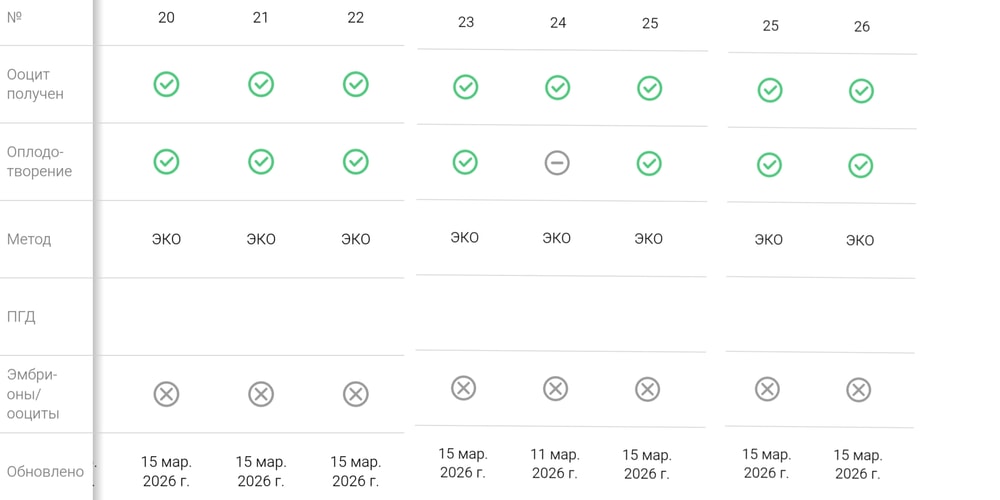Screen dimensions: 1000x500
Task: Click the ПГД row label
Action: pyautogui.click(x=21, y=317)
